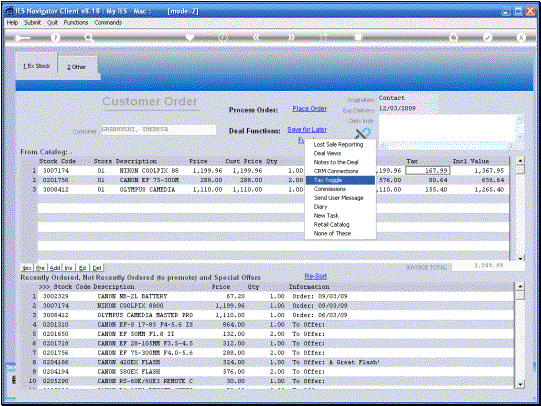
Task: Click the Deliv Instr text box
Action: (447, 129)
